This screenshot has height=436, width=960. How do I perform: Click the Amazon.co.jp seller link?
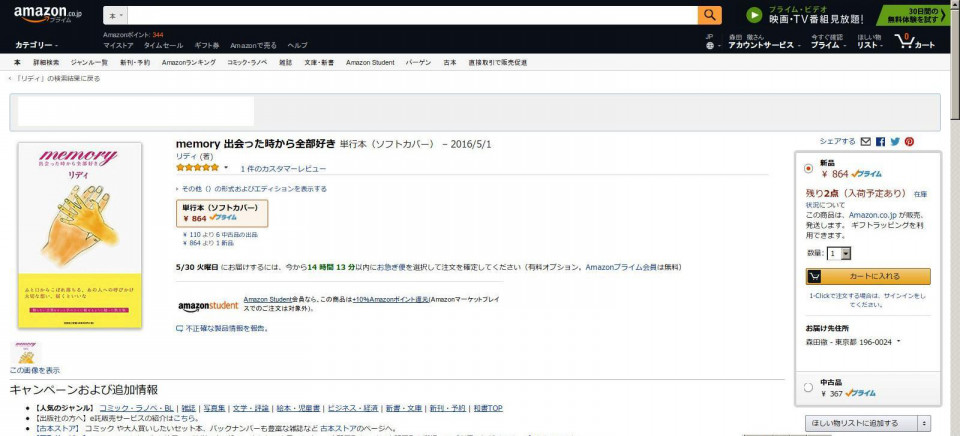871,216
